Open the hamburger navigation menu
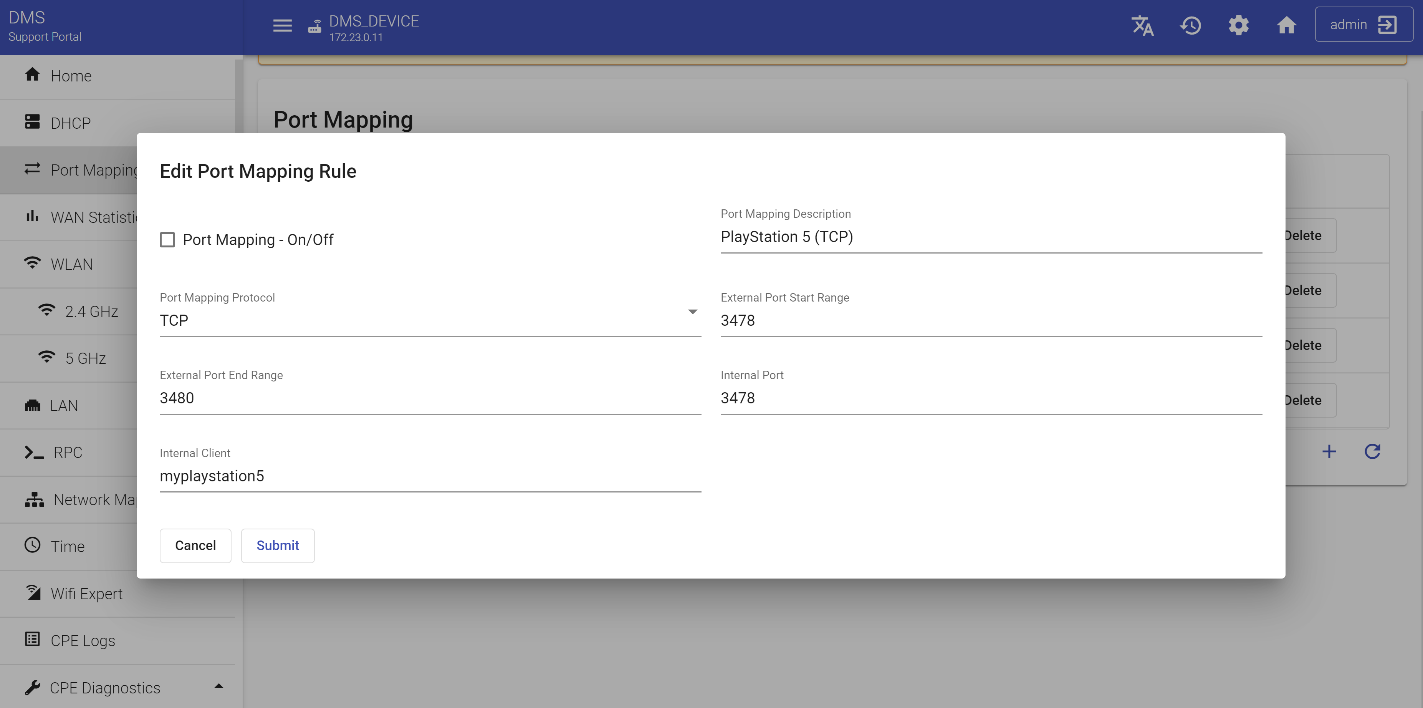Viewport: 1423px width, 708px height. pyautogui.click(x=283, y=26)
